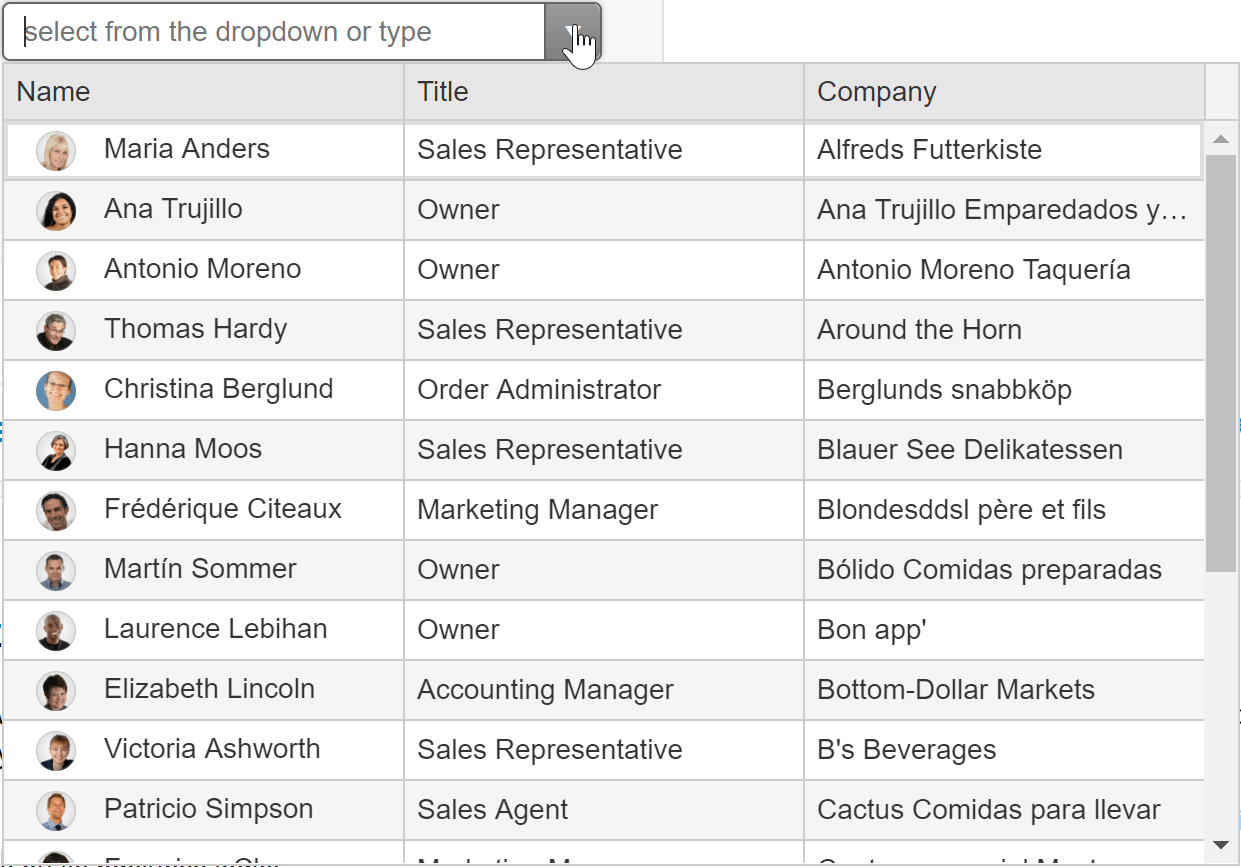The width and height of the screenshot is (1241, 867).
Task: Toggle the combobox dropdown arrow button
Action: (x=572, y=32)
